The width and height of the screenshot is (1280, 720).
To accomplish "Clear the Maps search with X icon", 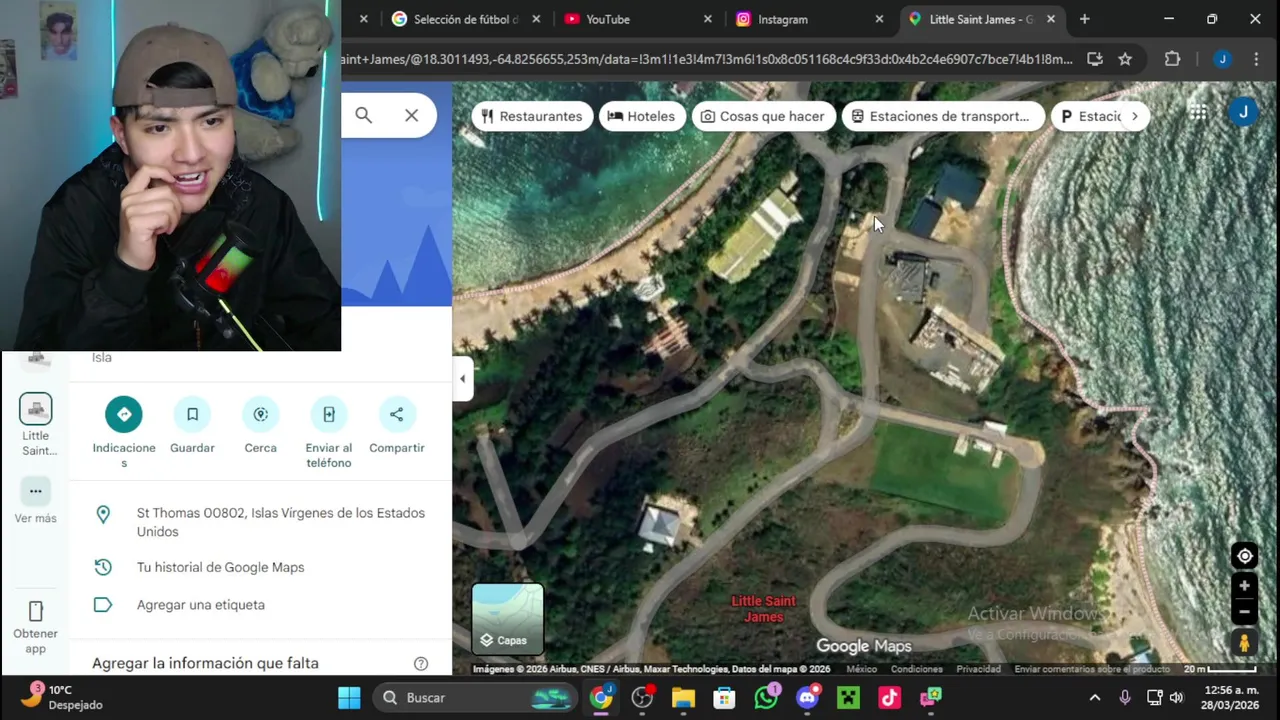I will pos(411,116).
